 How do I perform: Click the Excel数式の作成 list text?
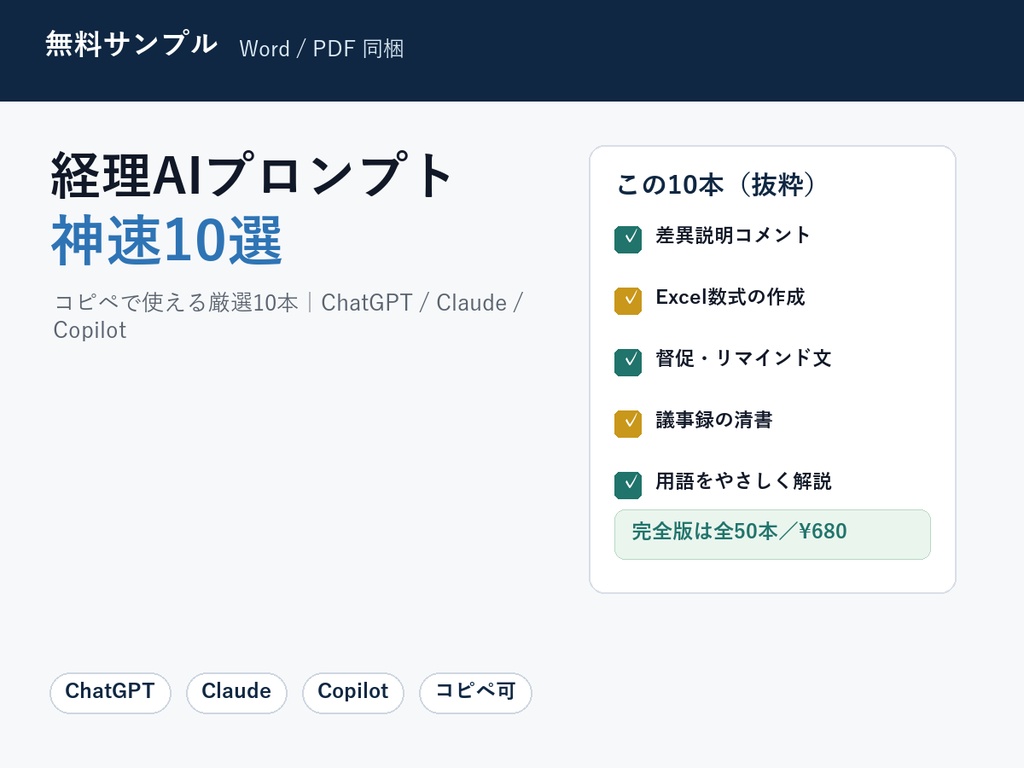730,297
